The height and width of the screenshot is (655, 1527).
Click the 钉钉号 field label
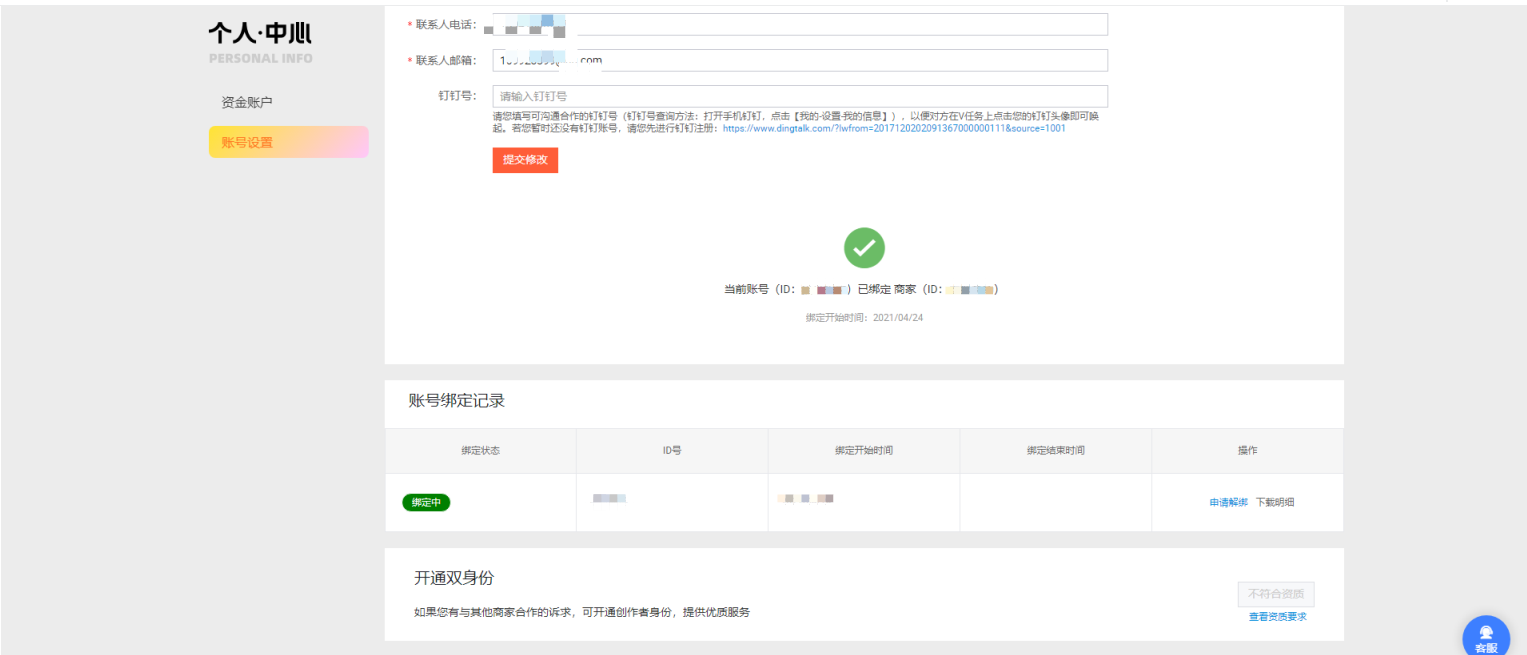click(457, 96)
